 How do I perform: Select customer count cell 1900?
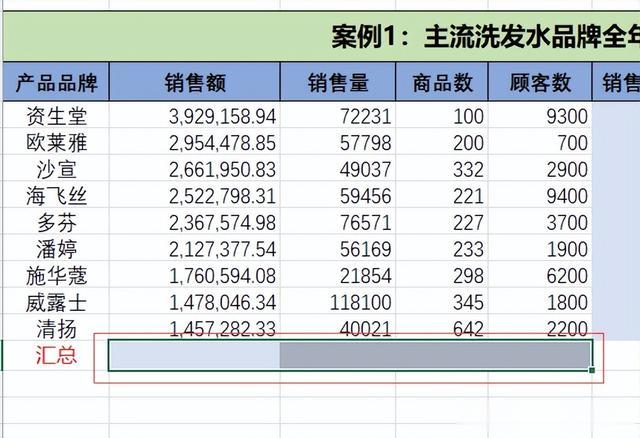click(x=540, y=249)
